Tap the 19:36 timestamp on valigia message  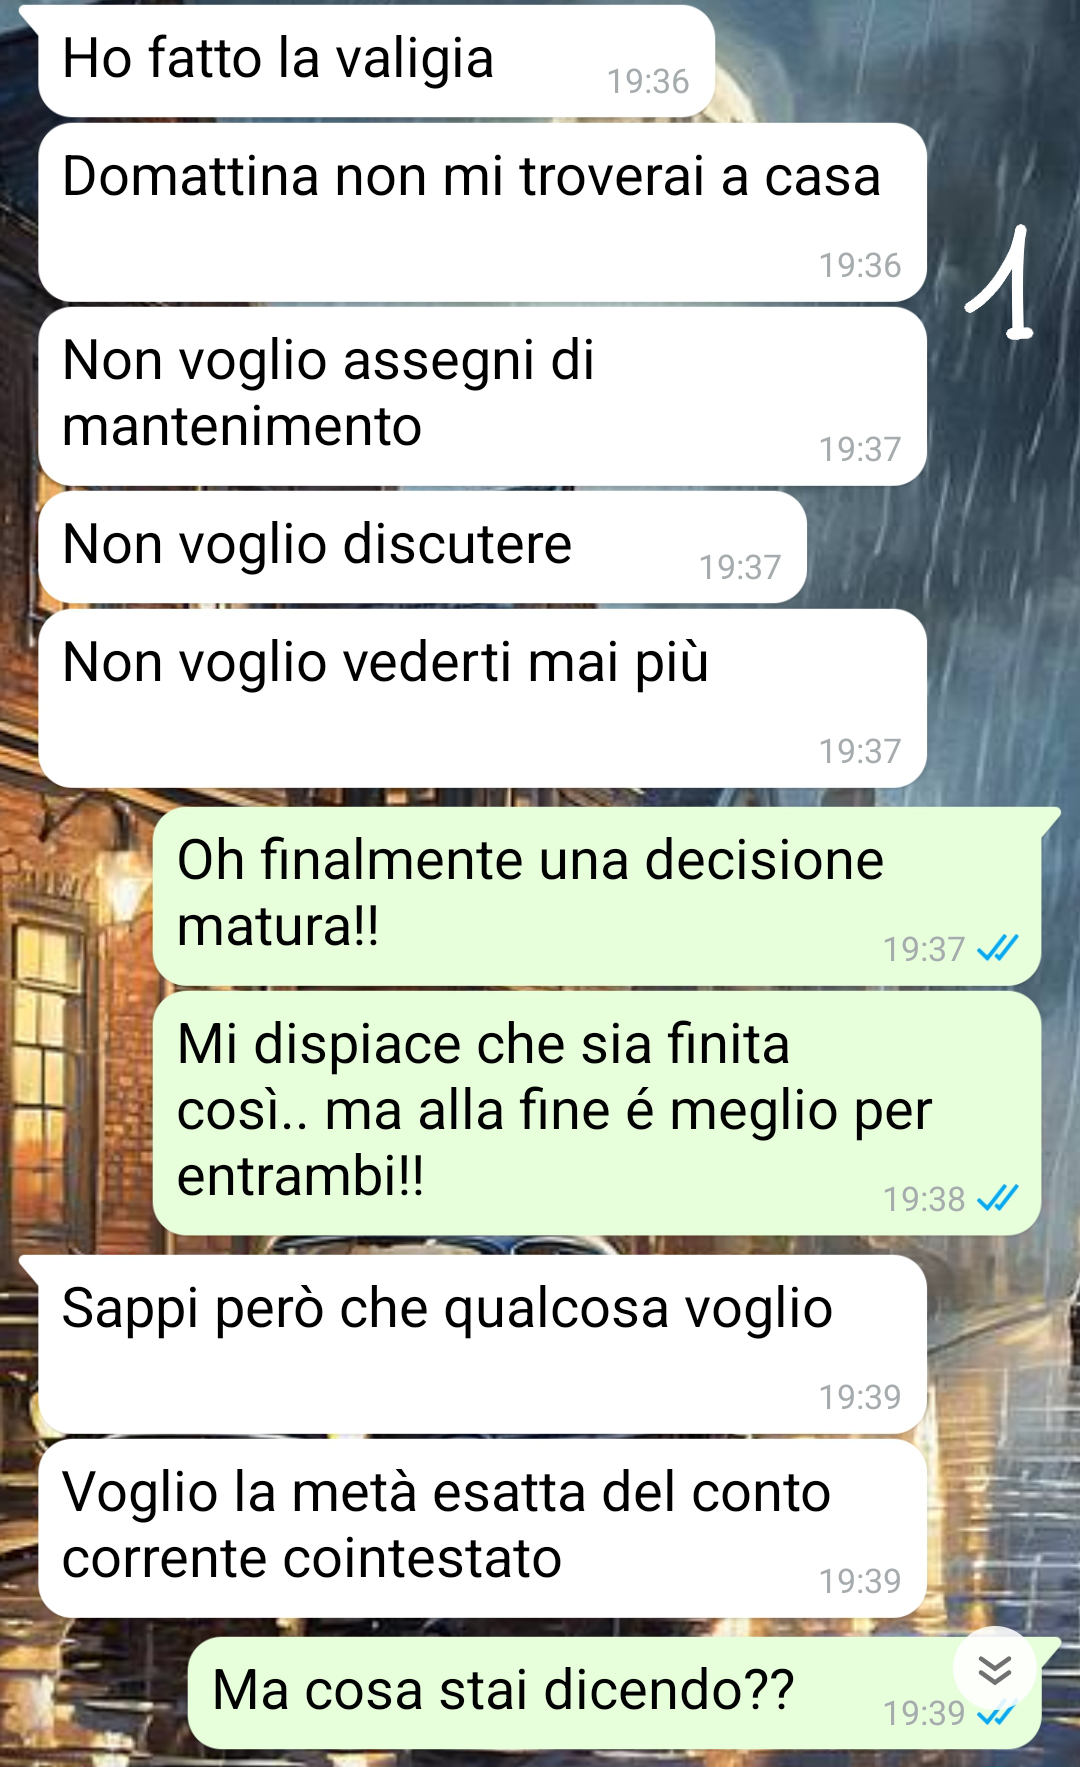pos(648,81)
